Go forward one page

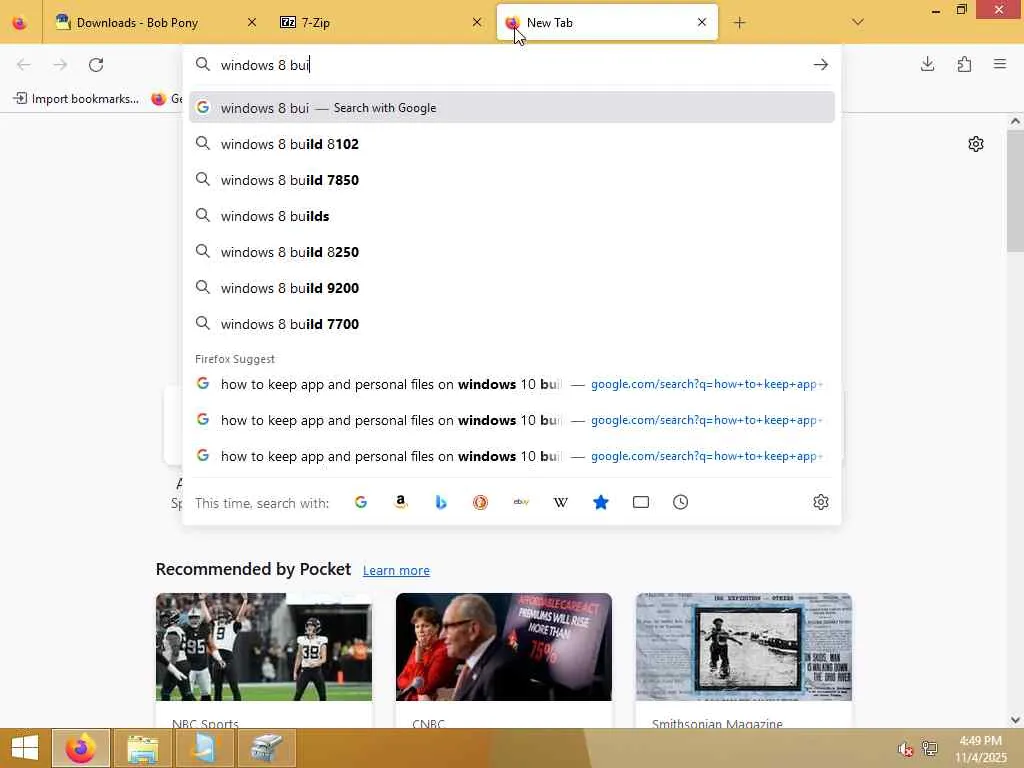click(60, 65)
